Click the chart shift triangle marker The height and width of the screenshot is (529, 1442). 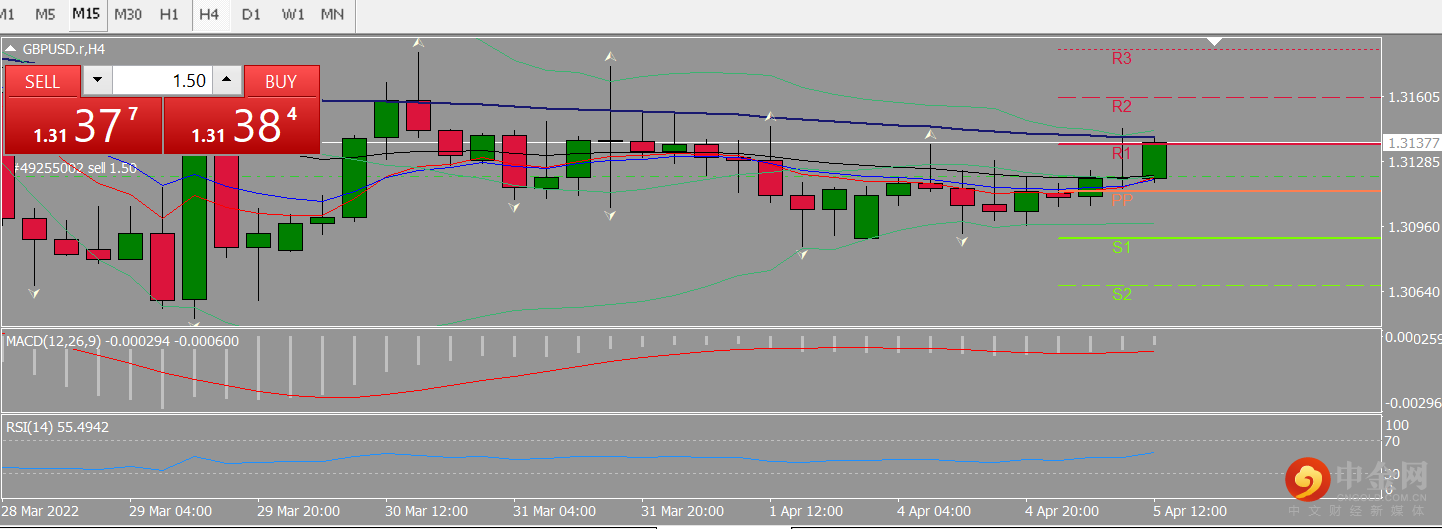pyautogui.click(x=1215, y=42)
